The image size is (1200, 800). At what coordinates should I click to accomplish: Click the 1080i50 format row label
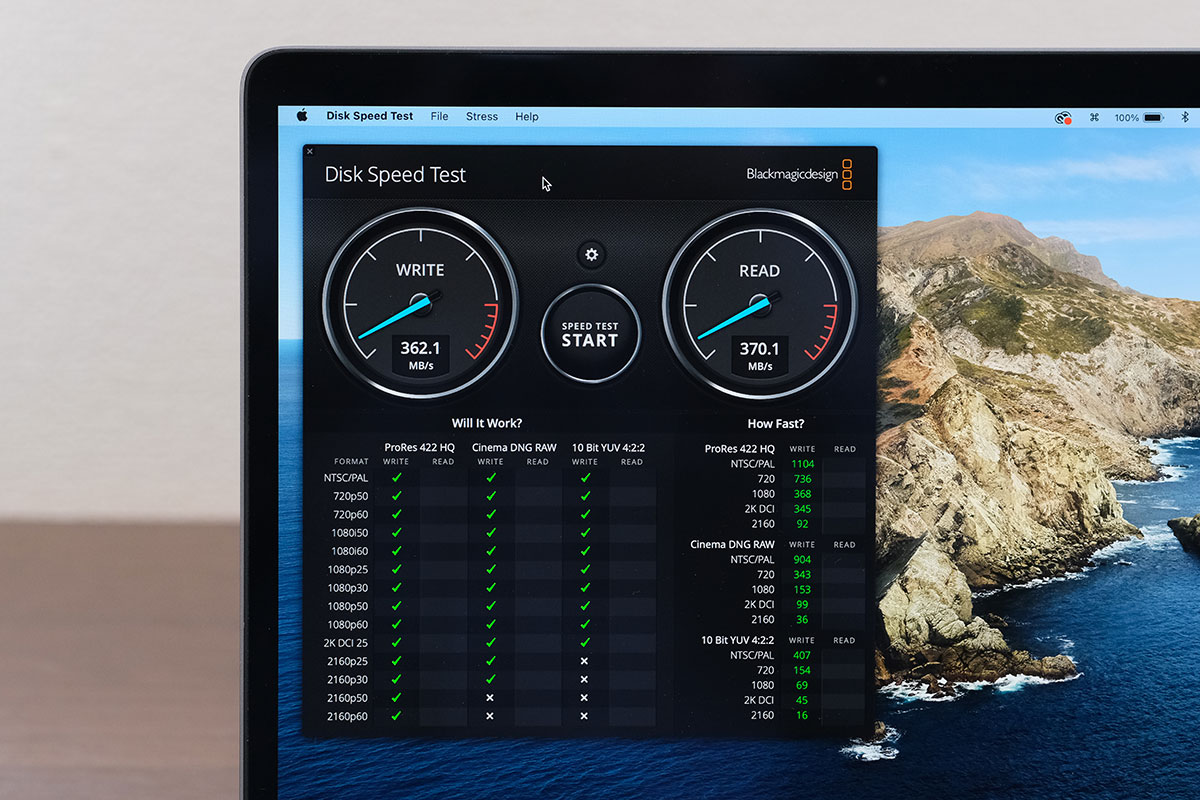point(349,533)
